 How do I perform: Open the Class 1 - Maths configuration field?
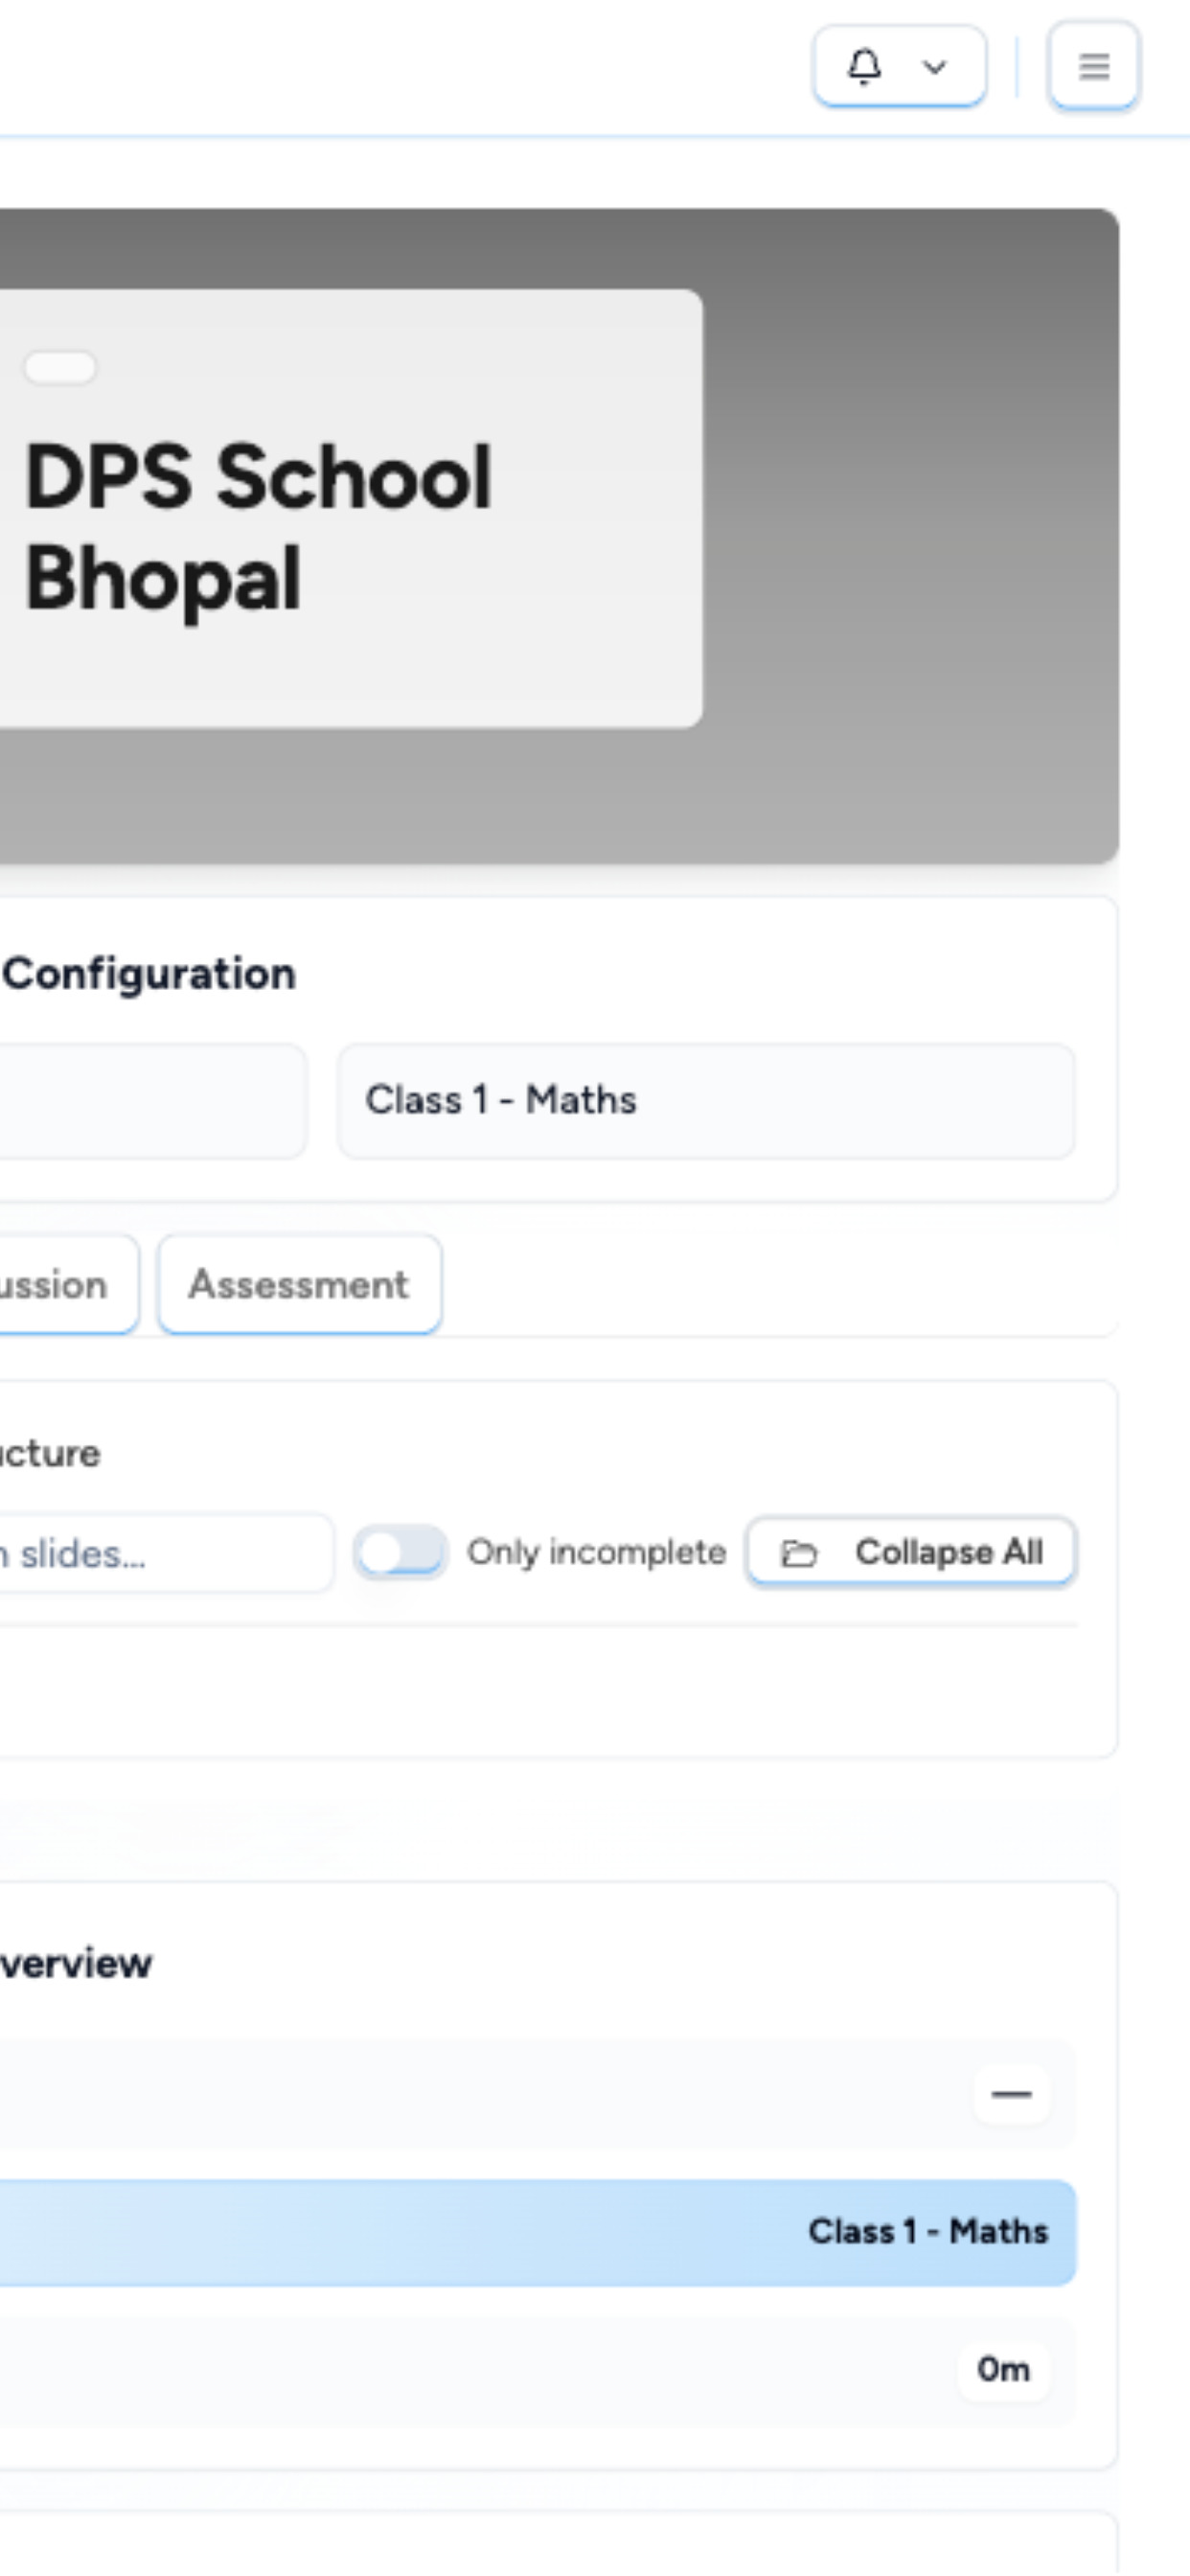click(706, 1100)
